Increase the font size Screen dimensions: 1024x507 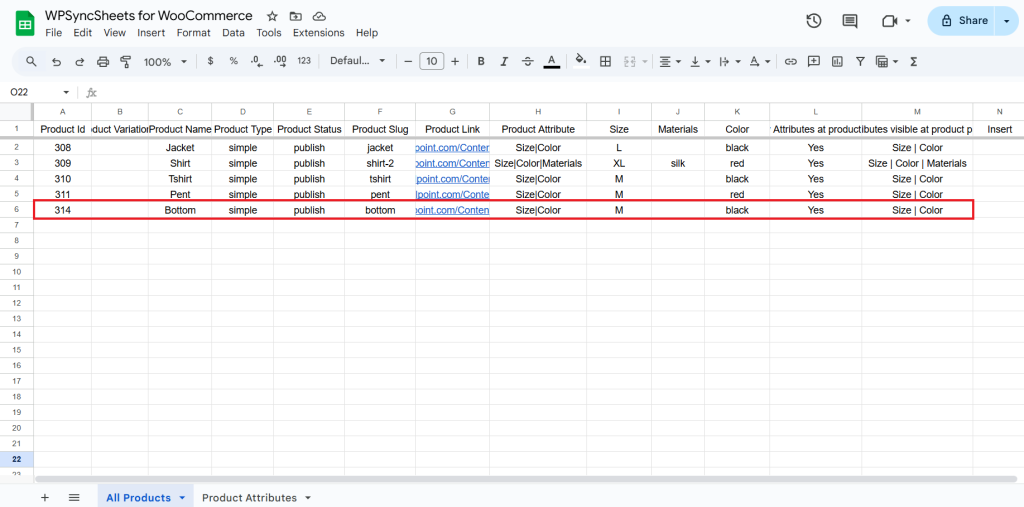coord(455,61)
